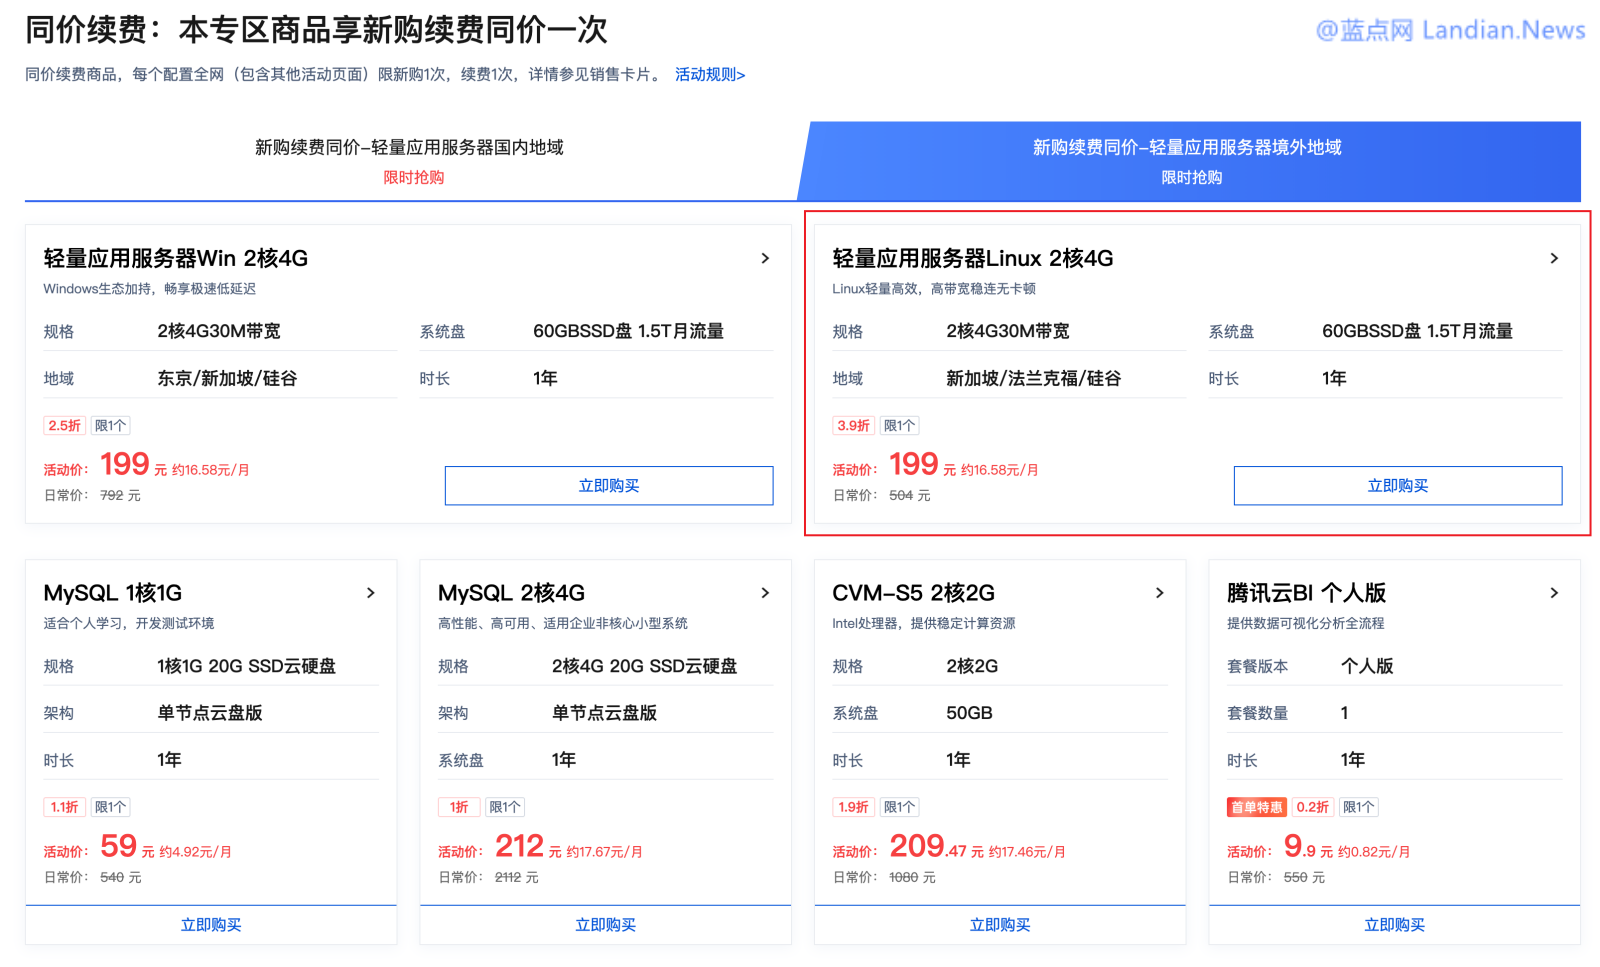Expand the Linux 2核4G card chevron

point(1553,258)
